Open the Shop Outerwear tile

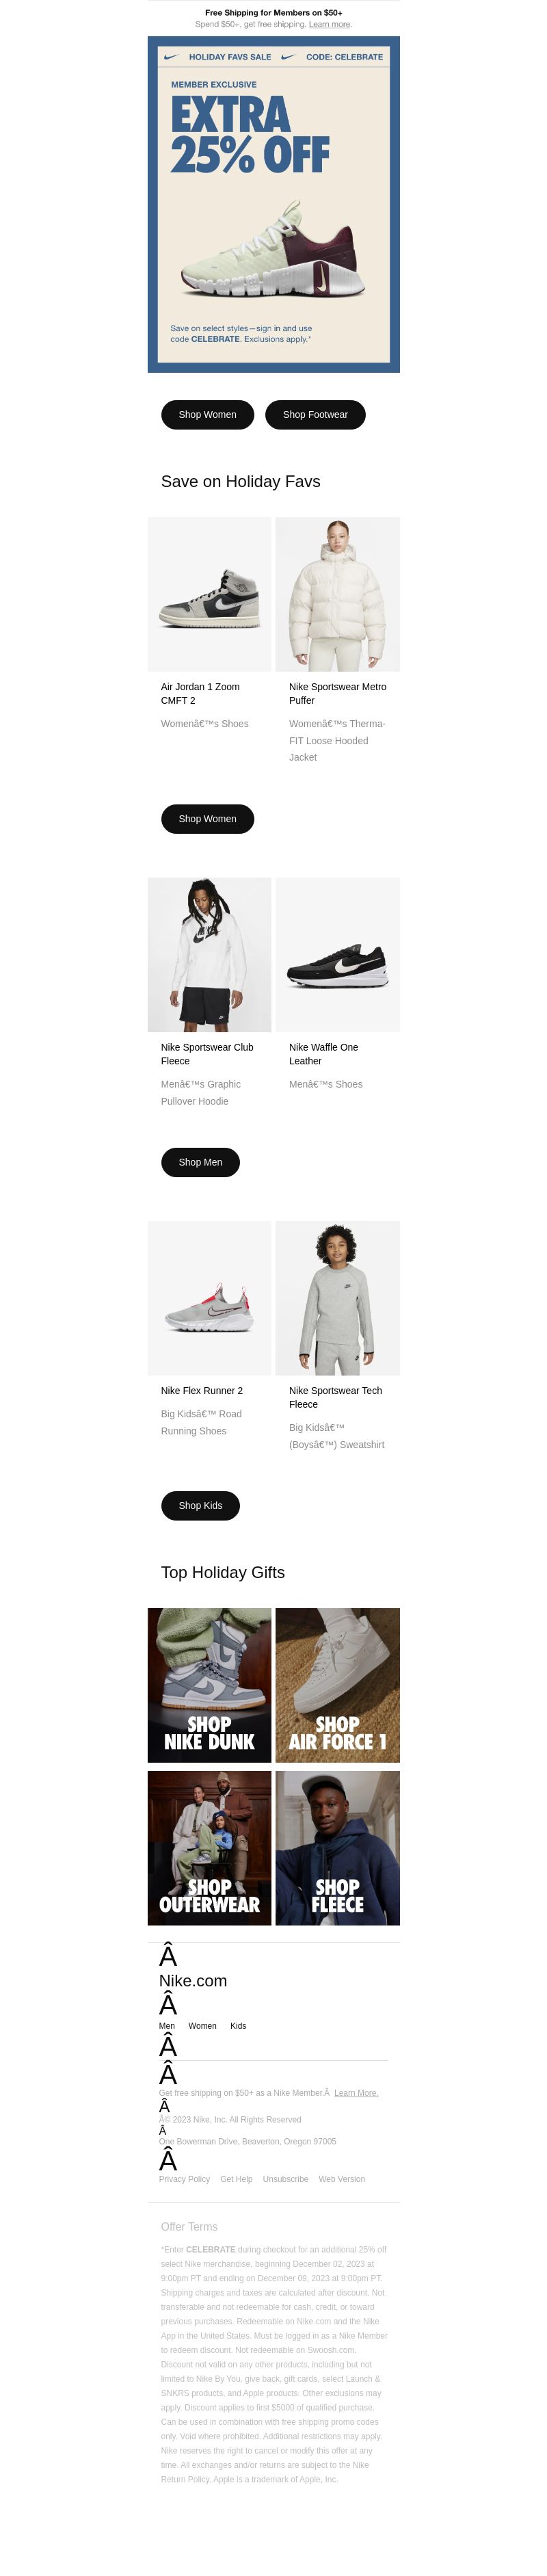click(209, 1848)
